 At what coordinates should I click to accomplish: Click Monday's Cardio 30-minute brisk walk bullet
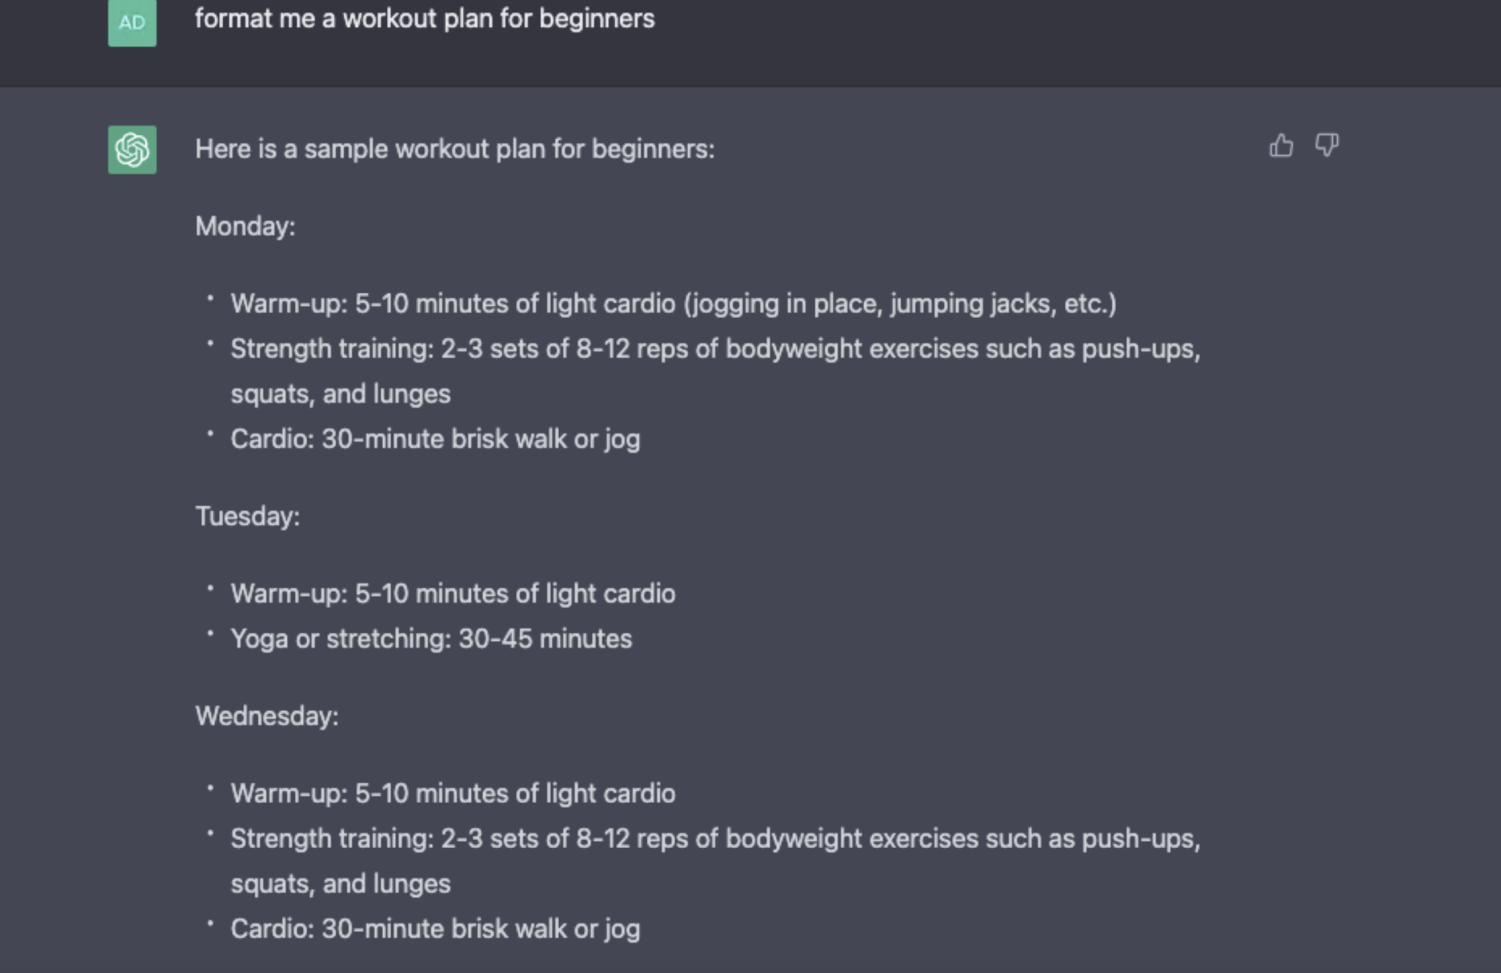tap(435, 439)
